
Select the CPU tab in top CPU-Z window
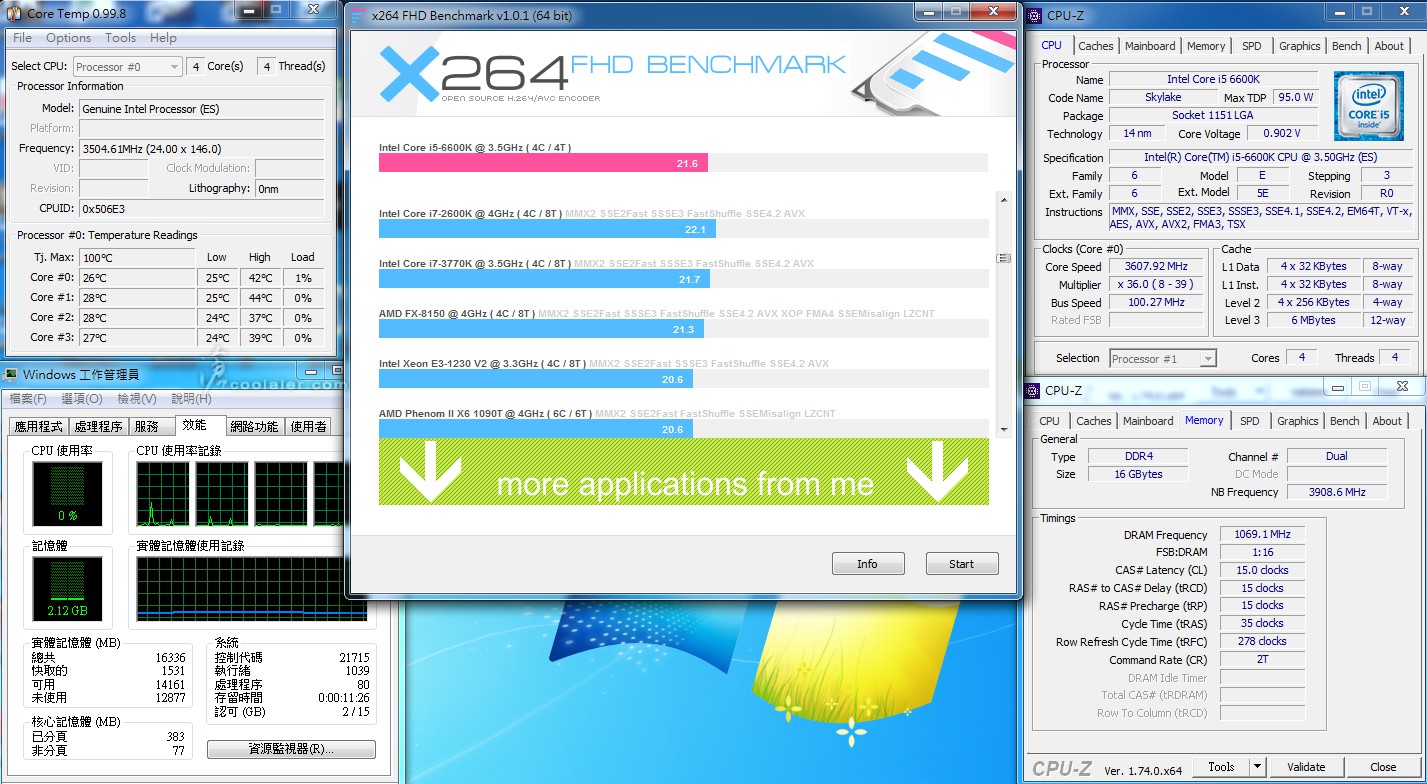[x=1051, y=45]
